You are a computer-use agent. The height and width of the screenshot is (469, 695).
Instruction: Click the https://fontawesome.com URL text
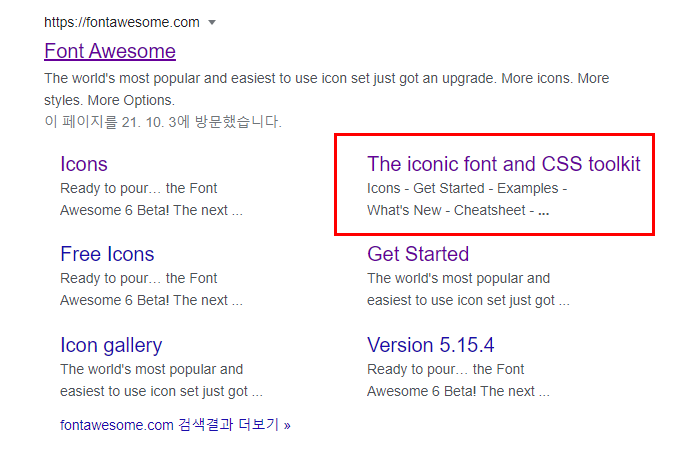(122, 22)
